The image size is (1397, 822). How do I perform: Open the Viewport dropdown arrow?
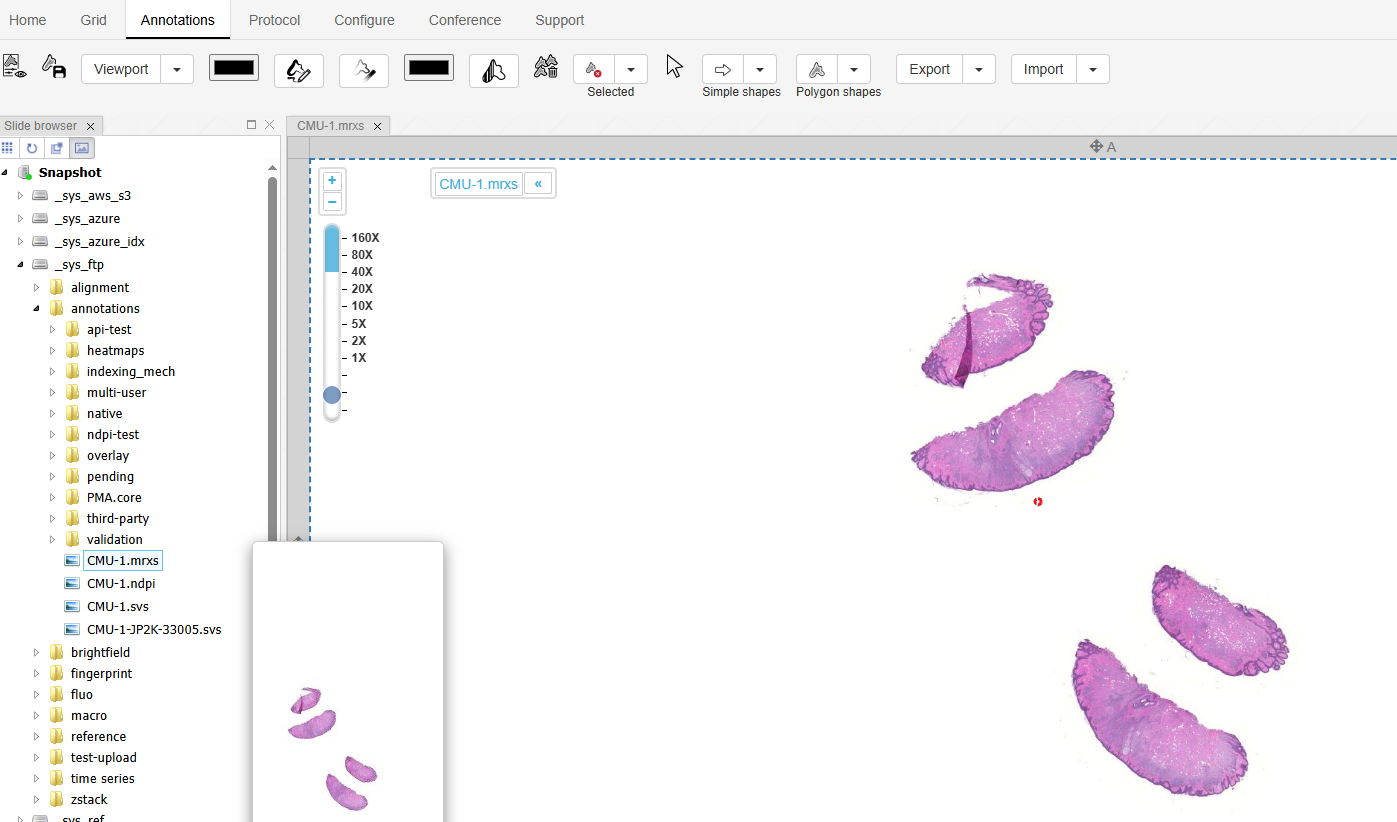pyautogui.click(x=177, y=69)
